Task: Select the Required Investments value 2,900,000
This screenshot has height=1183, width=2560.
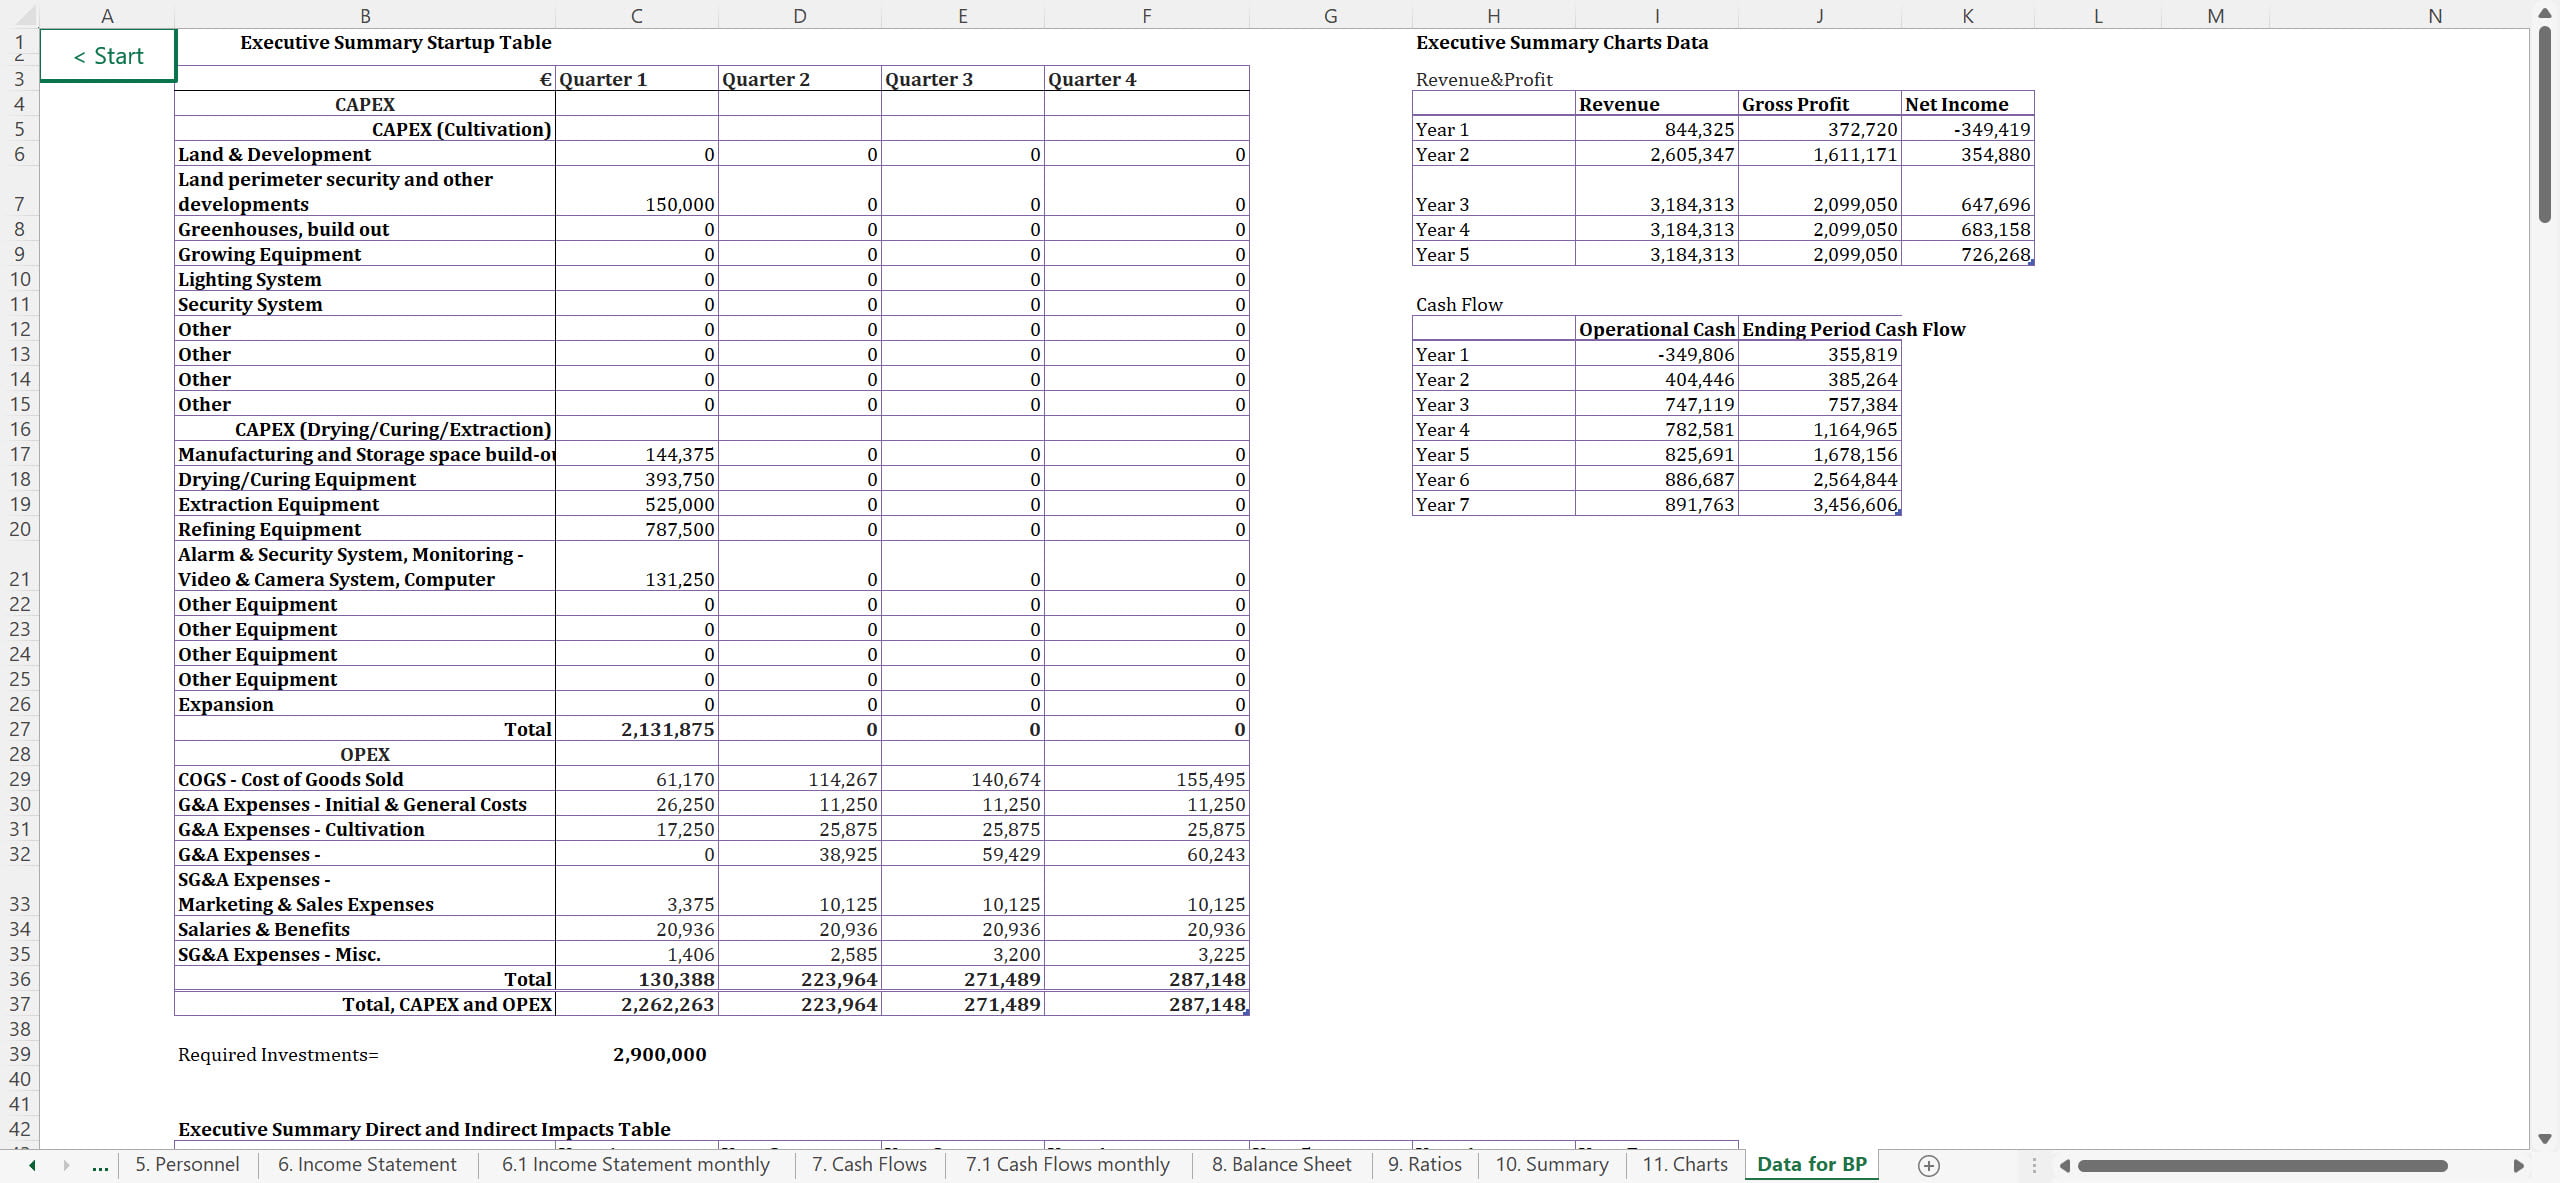Action: click(659, 1054)
